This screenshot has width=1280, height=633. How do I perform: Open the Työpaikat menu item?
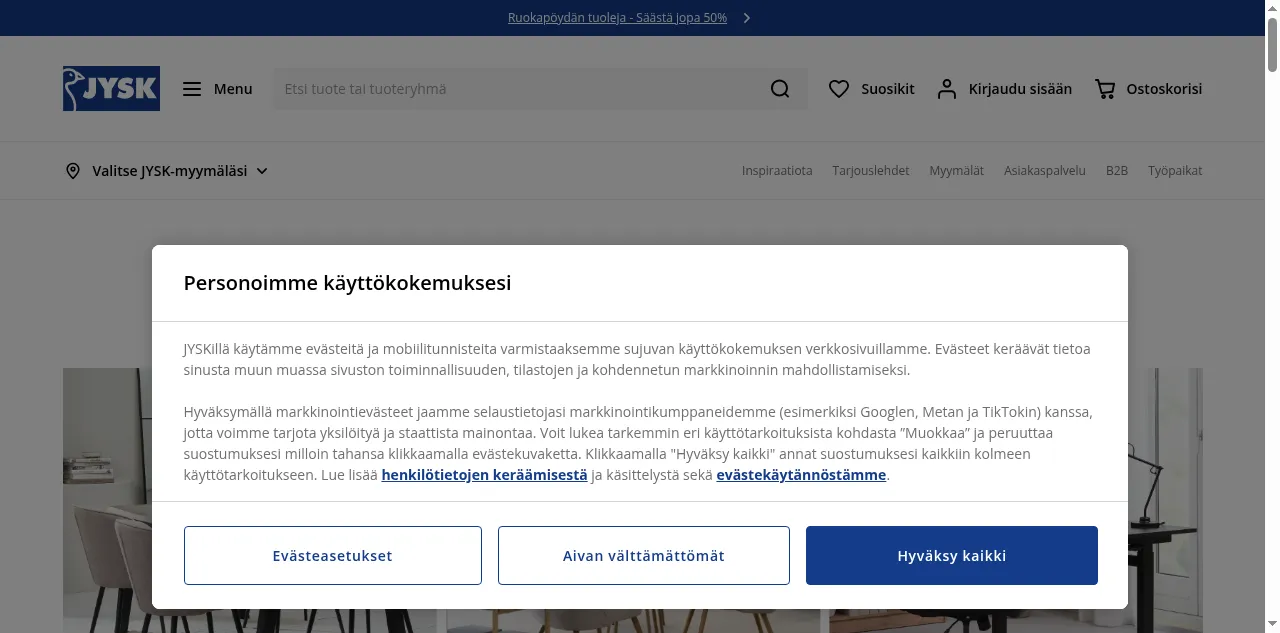click(1175, 171)
